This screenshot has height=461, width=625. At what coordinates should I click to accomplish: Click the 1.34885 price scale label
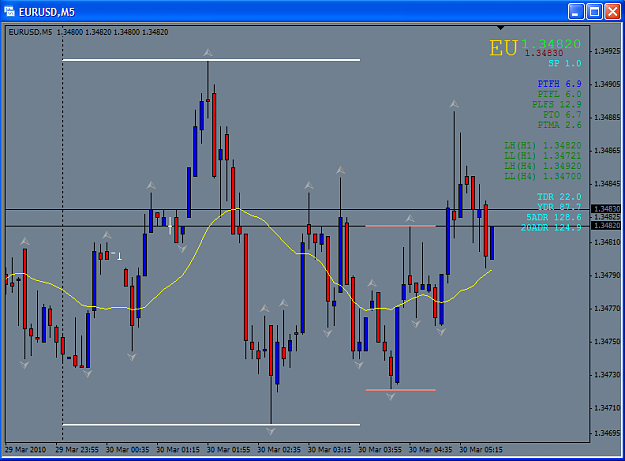(607, 118)
